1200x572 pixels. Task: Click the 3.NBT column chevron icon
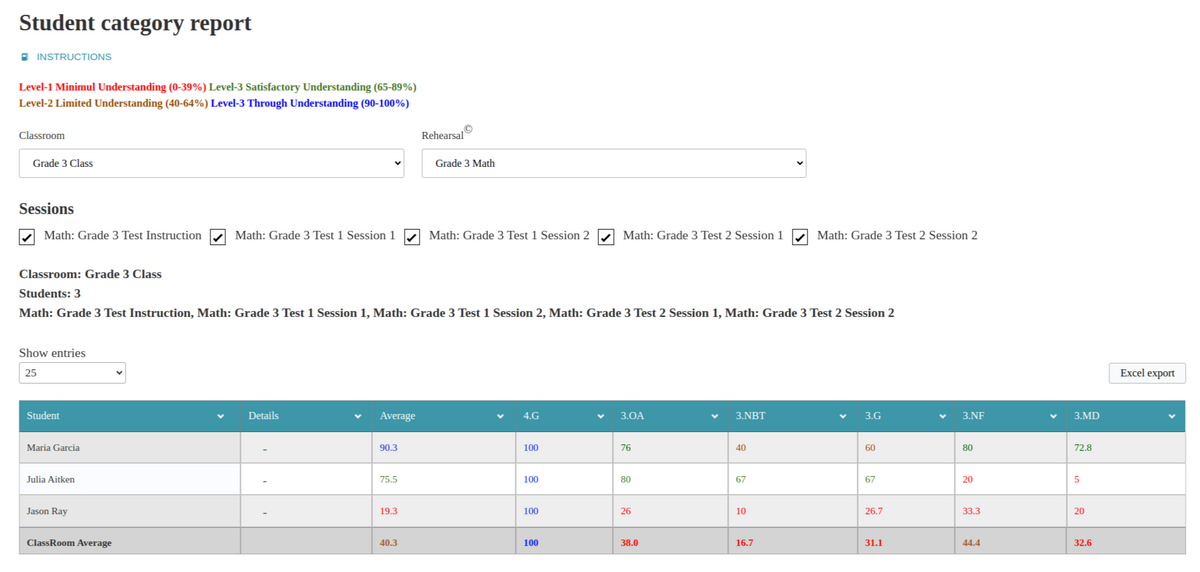tap(843, 416)
